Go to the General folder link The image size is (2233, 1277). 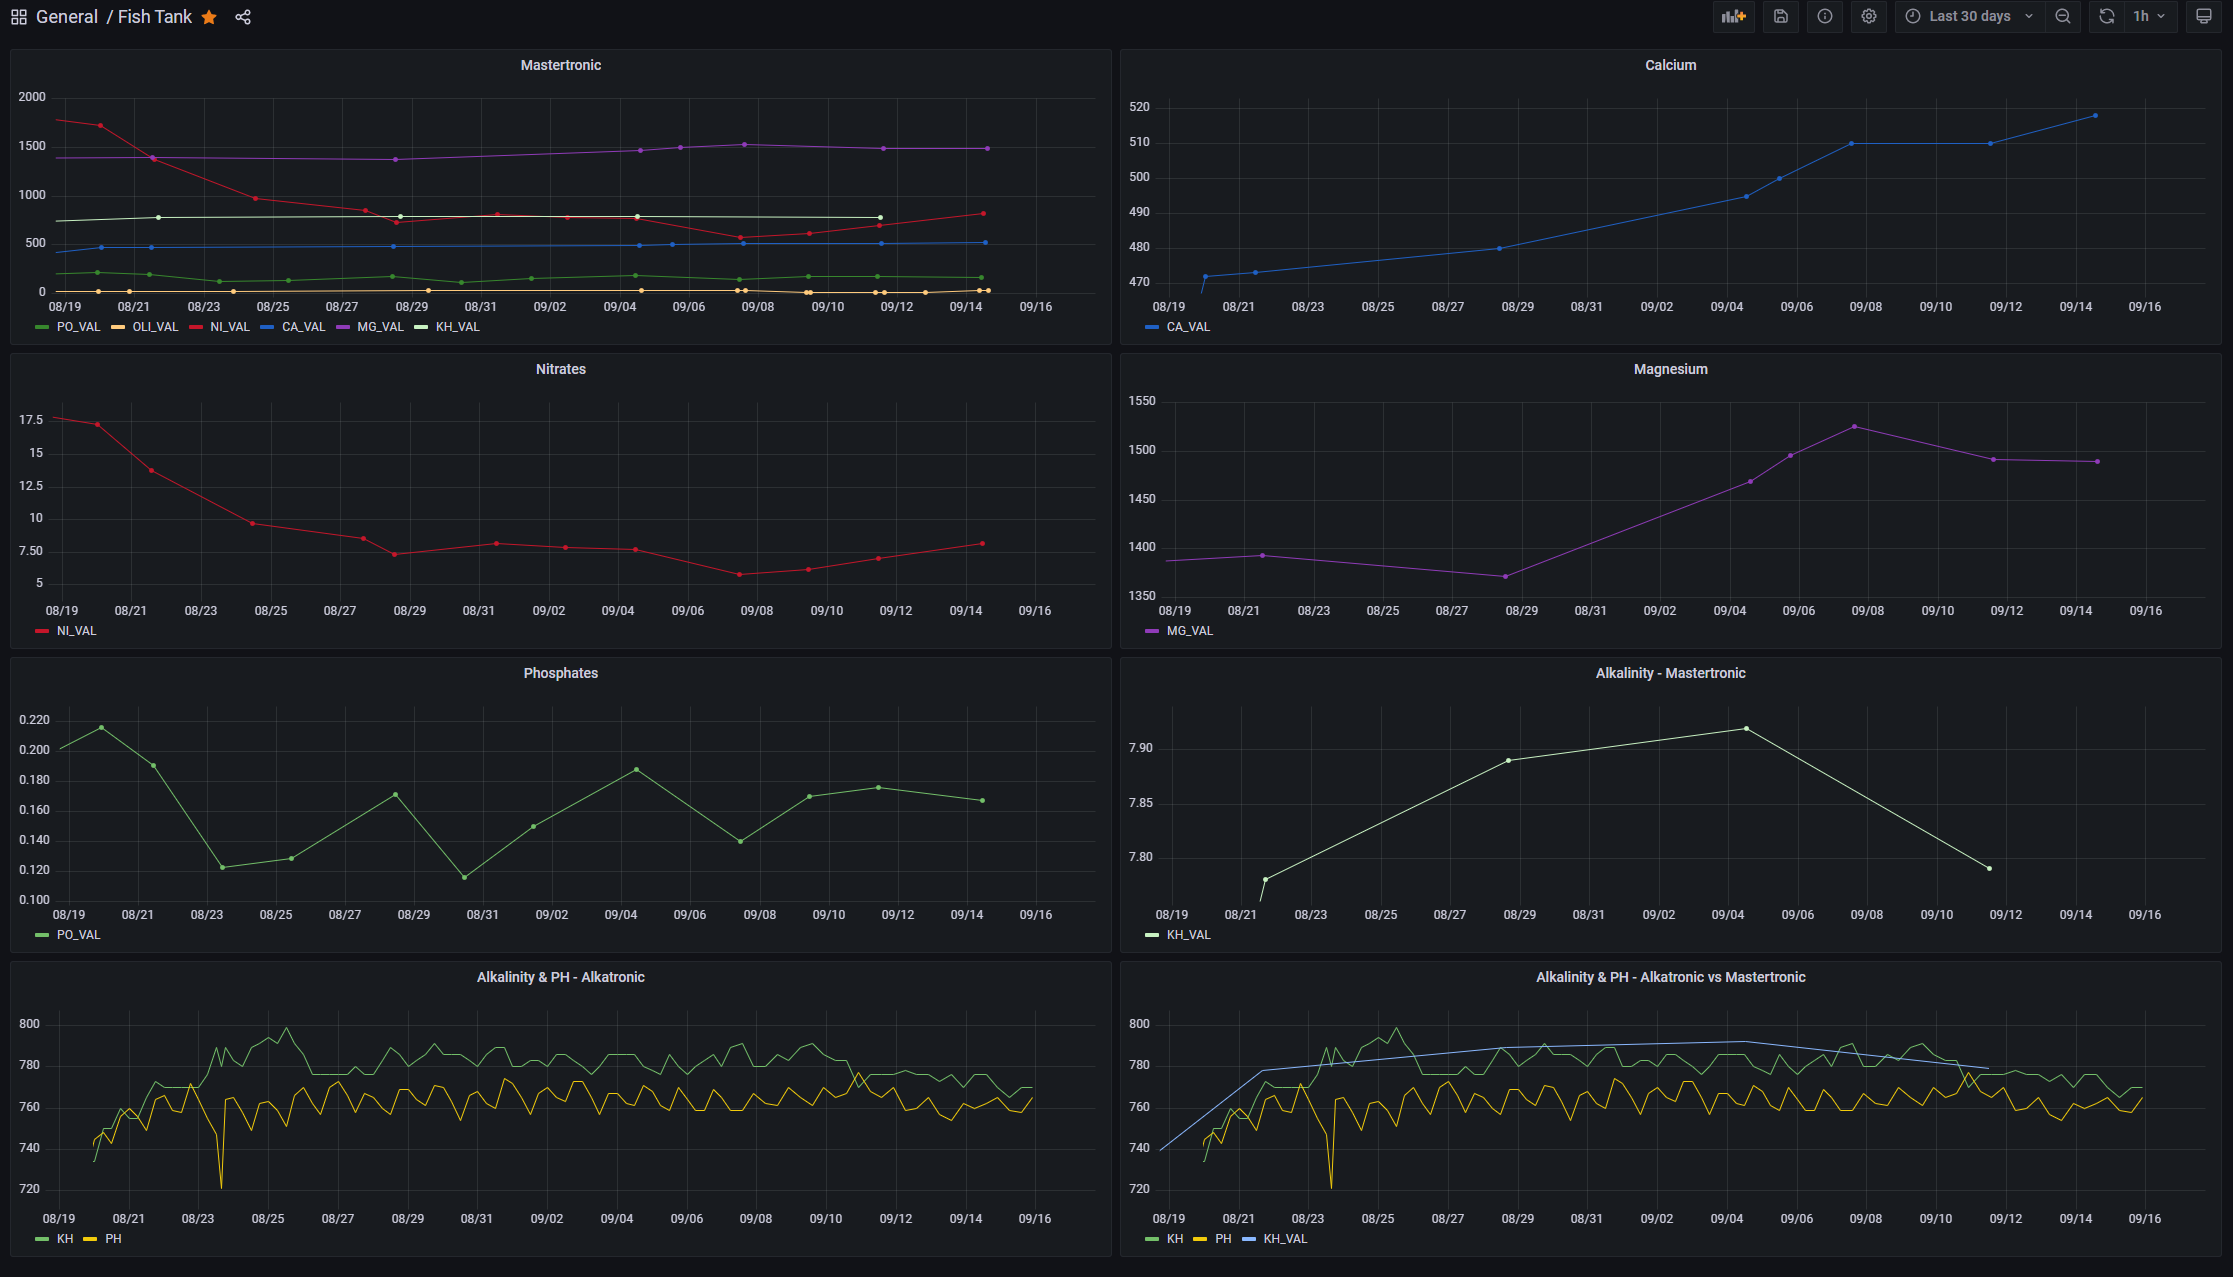67,17
